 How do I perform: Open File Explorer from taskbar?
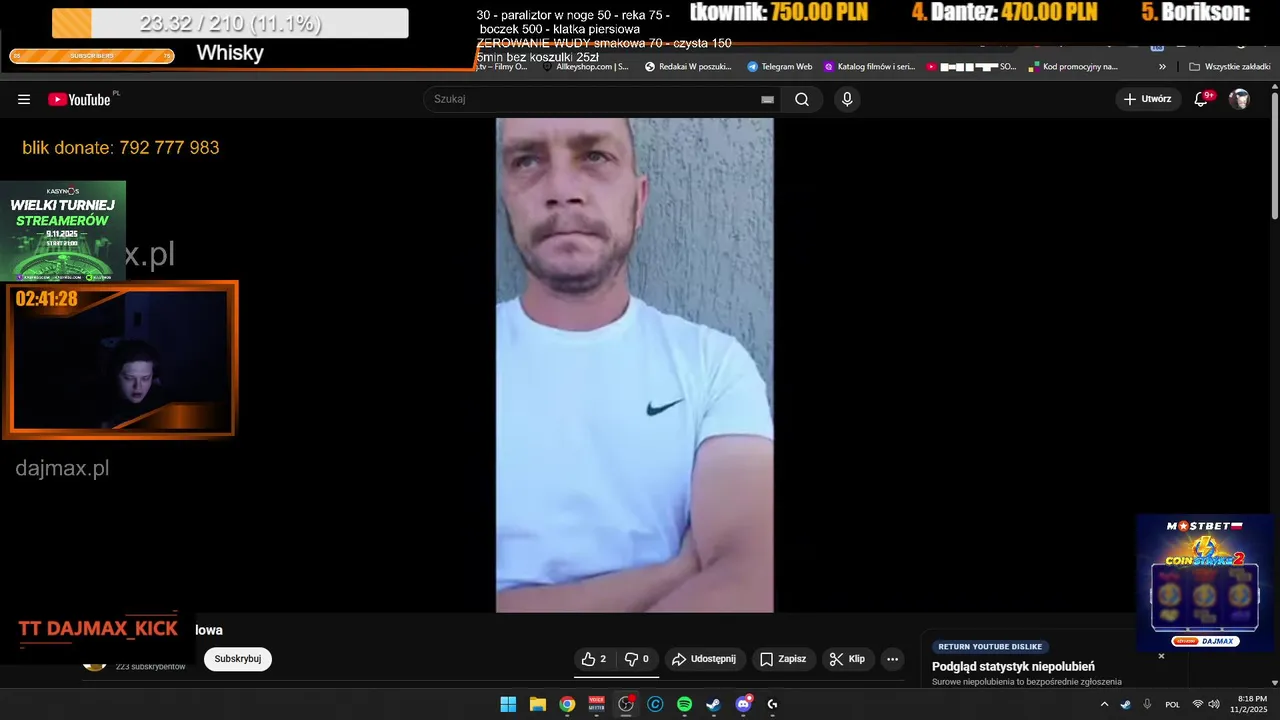coord(538,704)
